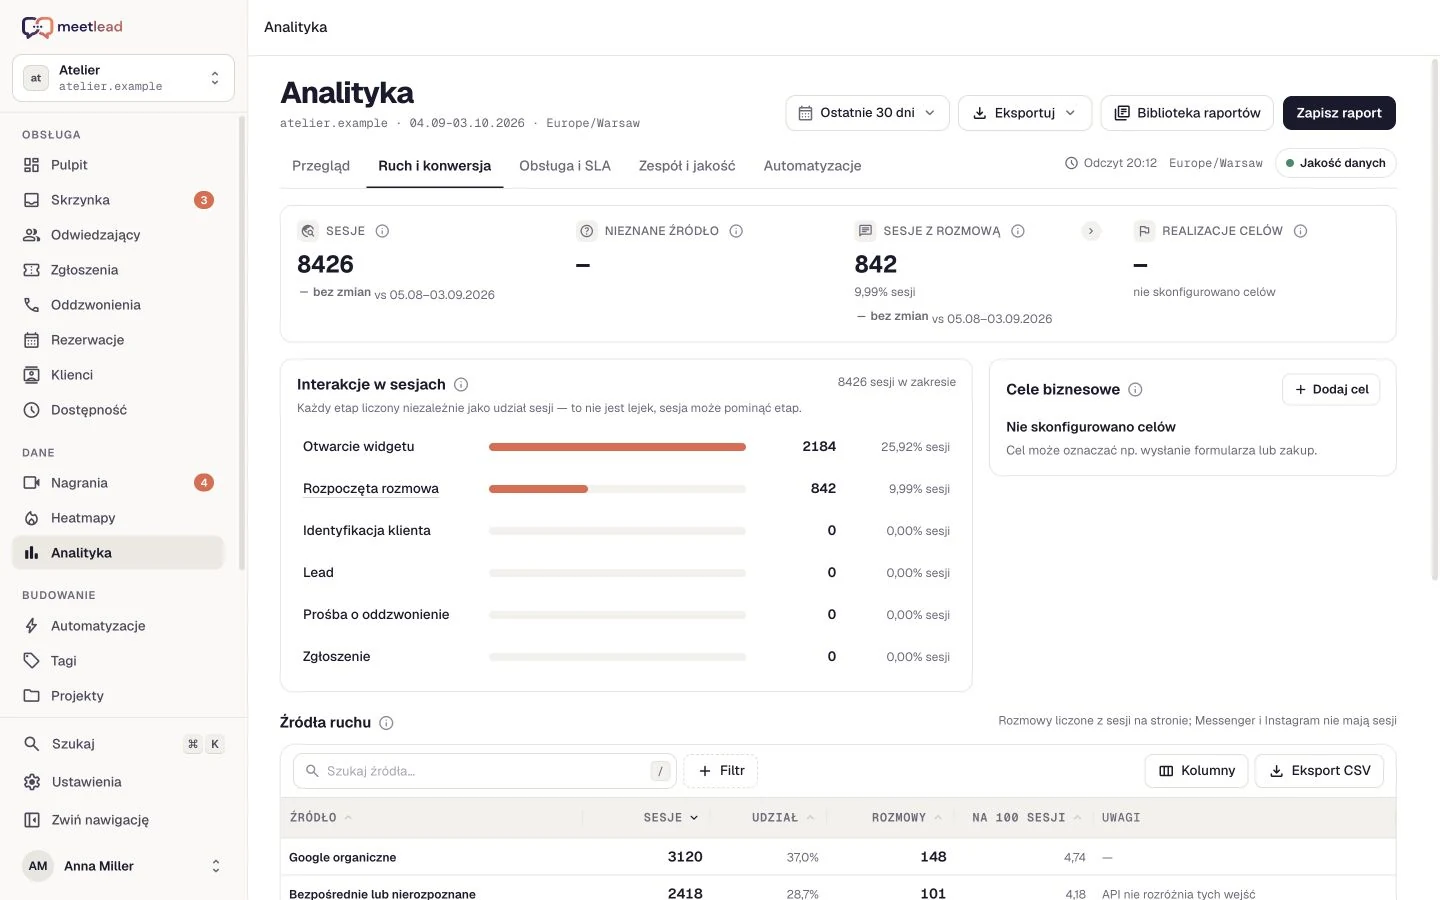Click the Automatyzacje lightning icon in sidebar
This screenshot has height=900, width=1440.
(x=32, y=626)
